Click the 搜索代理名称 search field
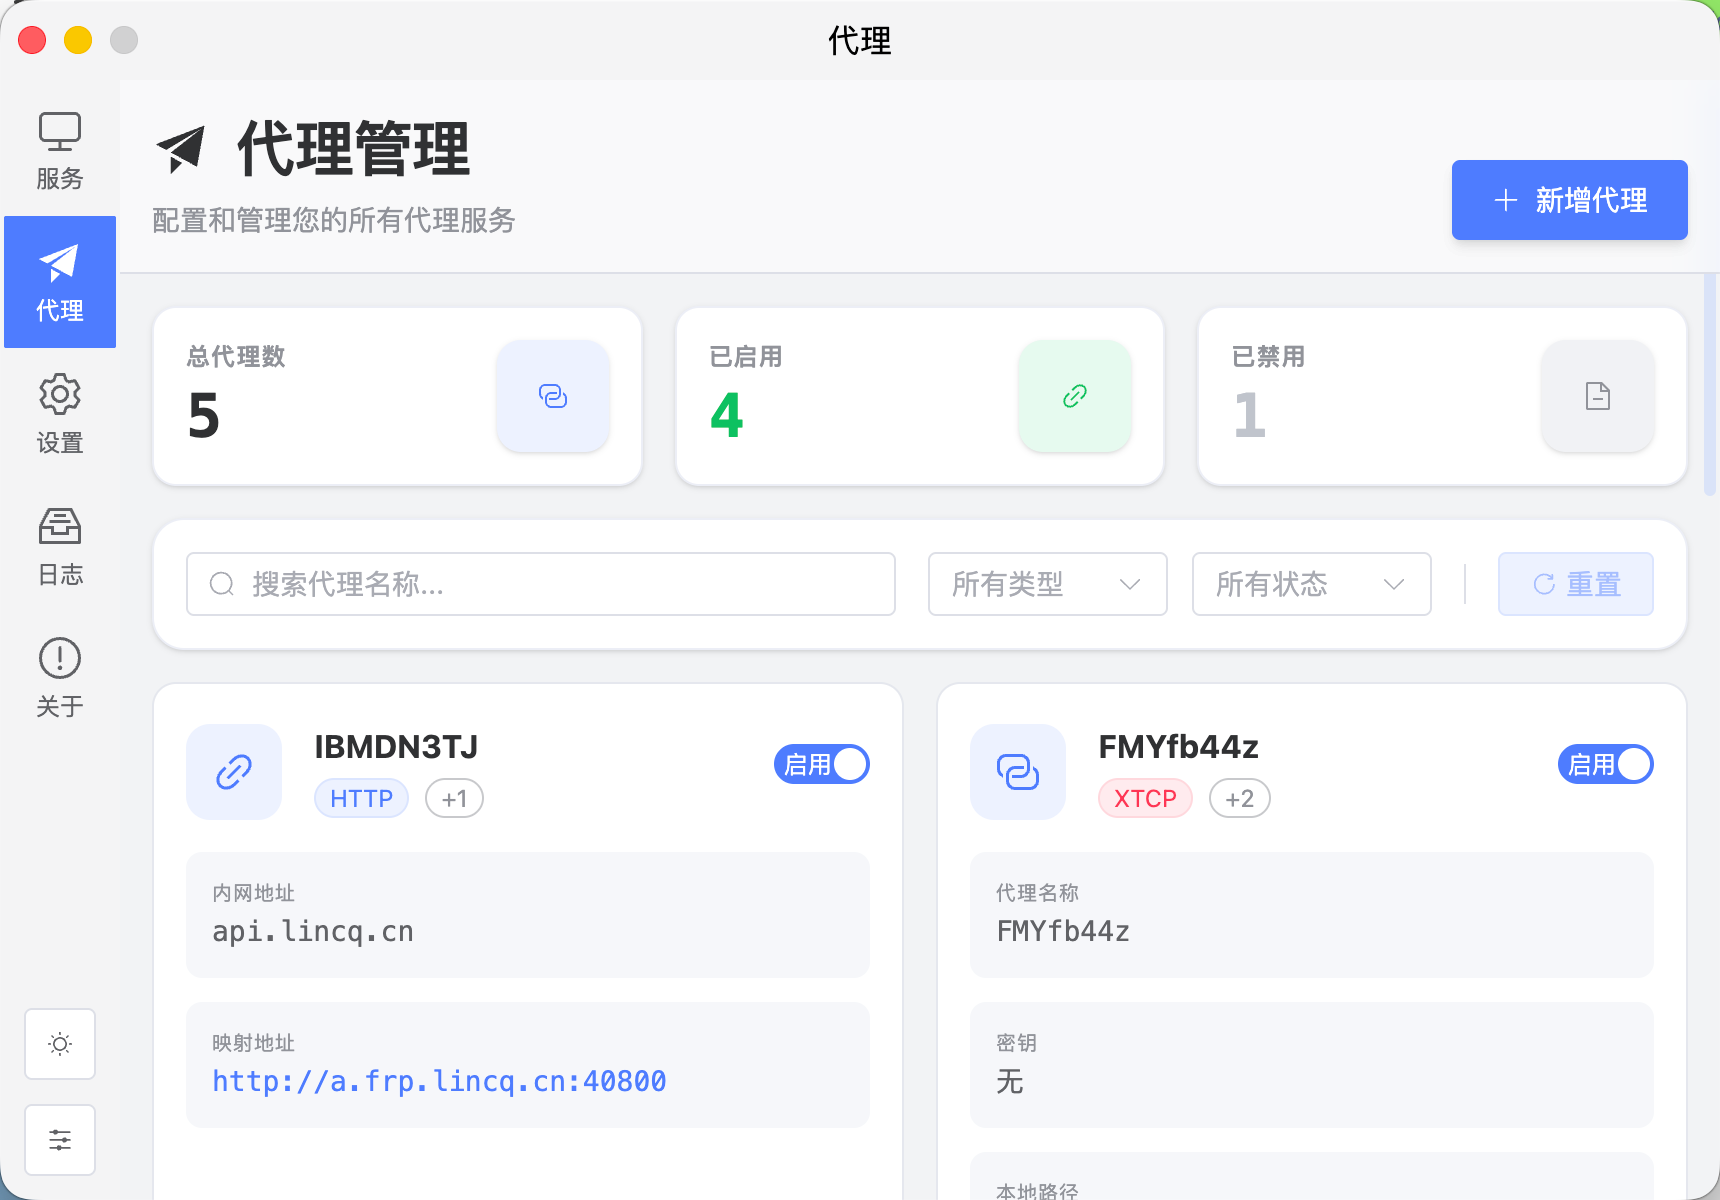Image resolution: width=1720 pixels, height=1200 pixels. pos(540,584)
